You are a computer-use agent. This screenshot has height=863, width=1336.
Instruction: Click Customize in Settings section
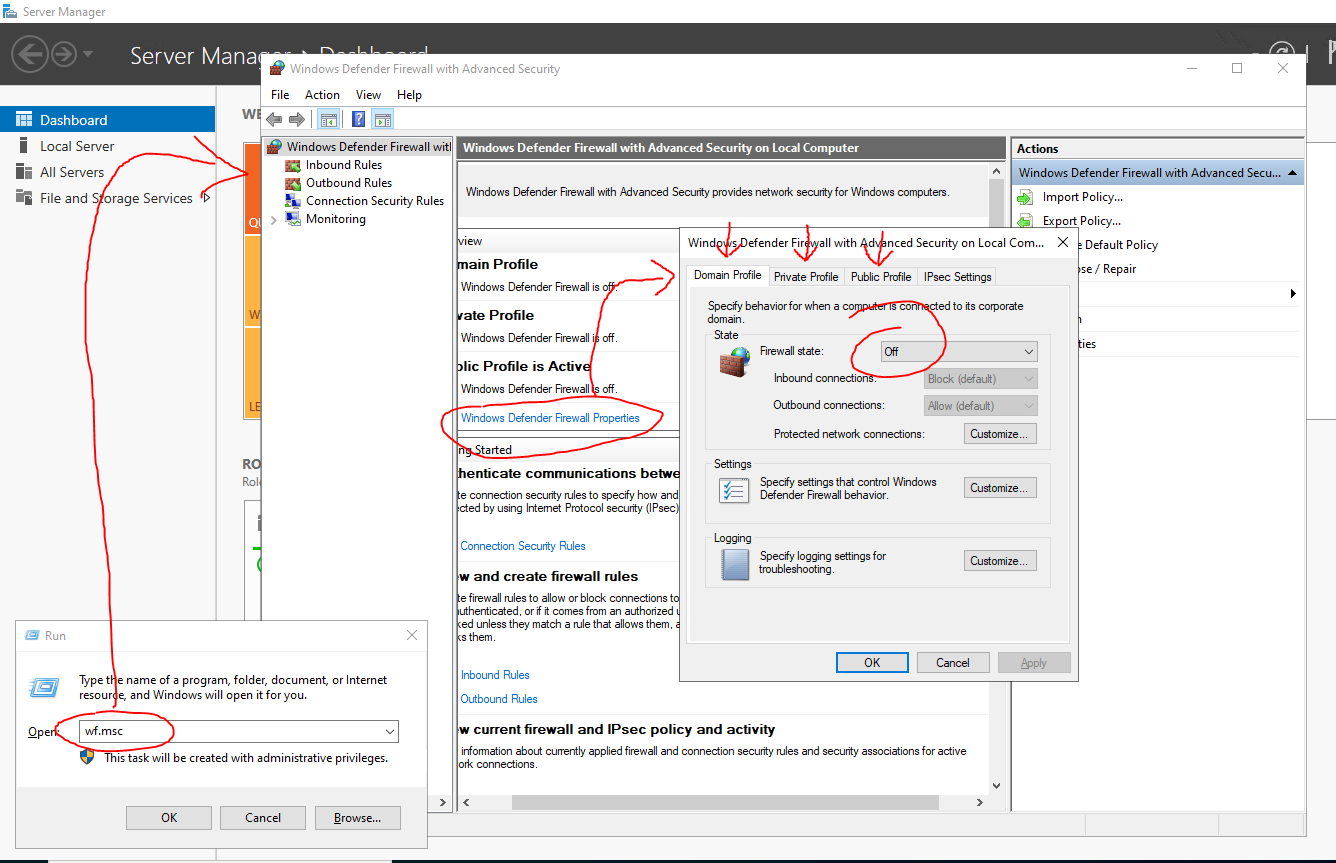coord(1000,488)
